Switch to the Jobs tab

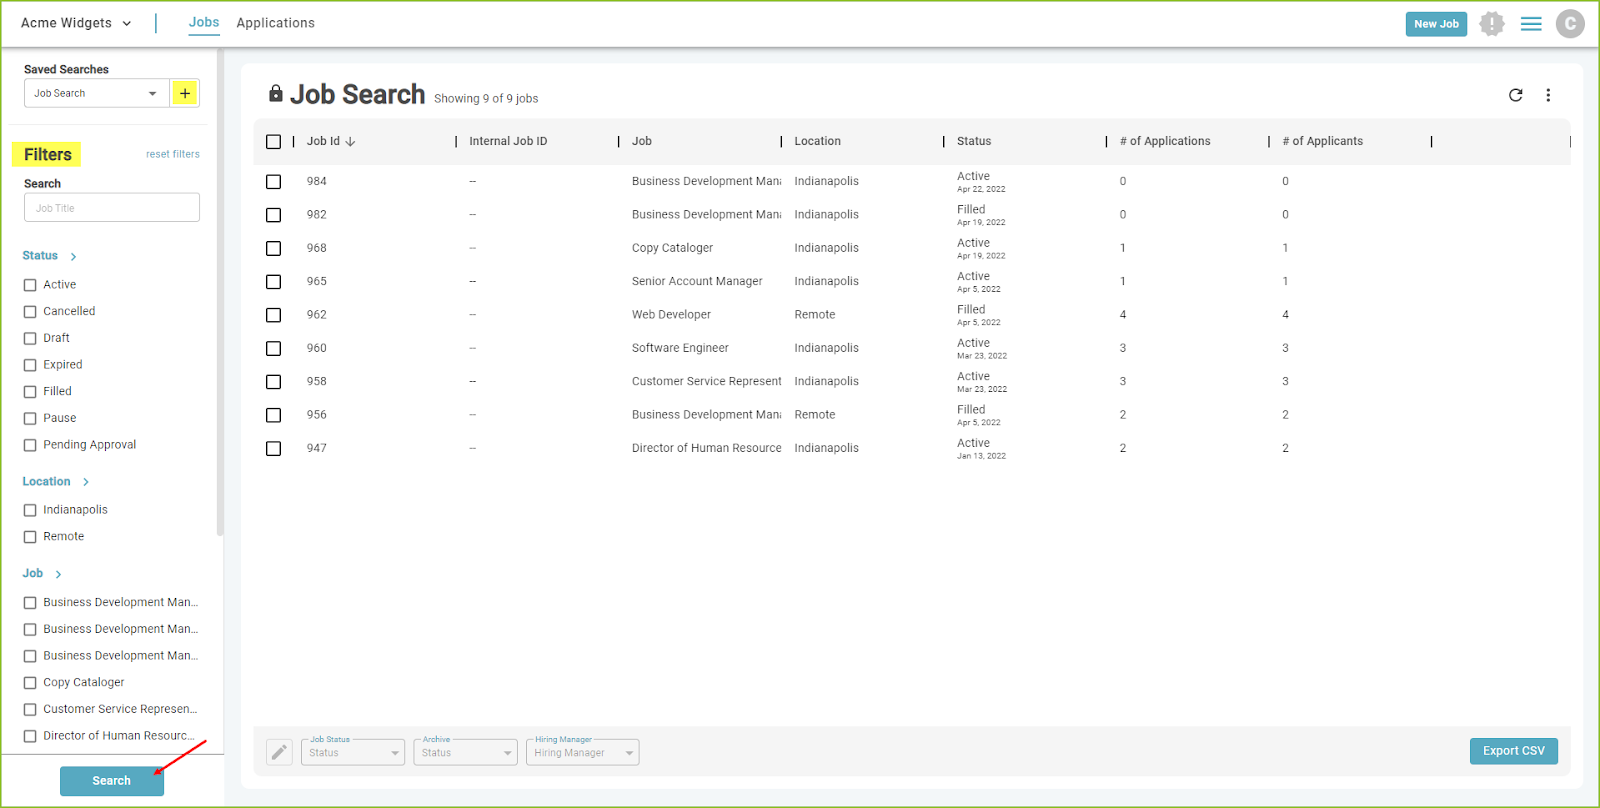click(x=204, y=23)
